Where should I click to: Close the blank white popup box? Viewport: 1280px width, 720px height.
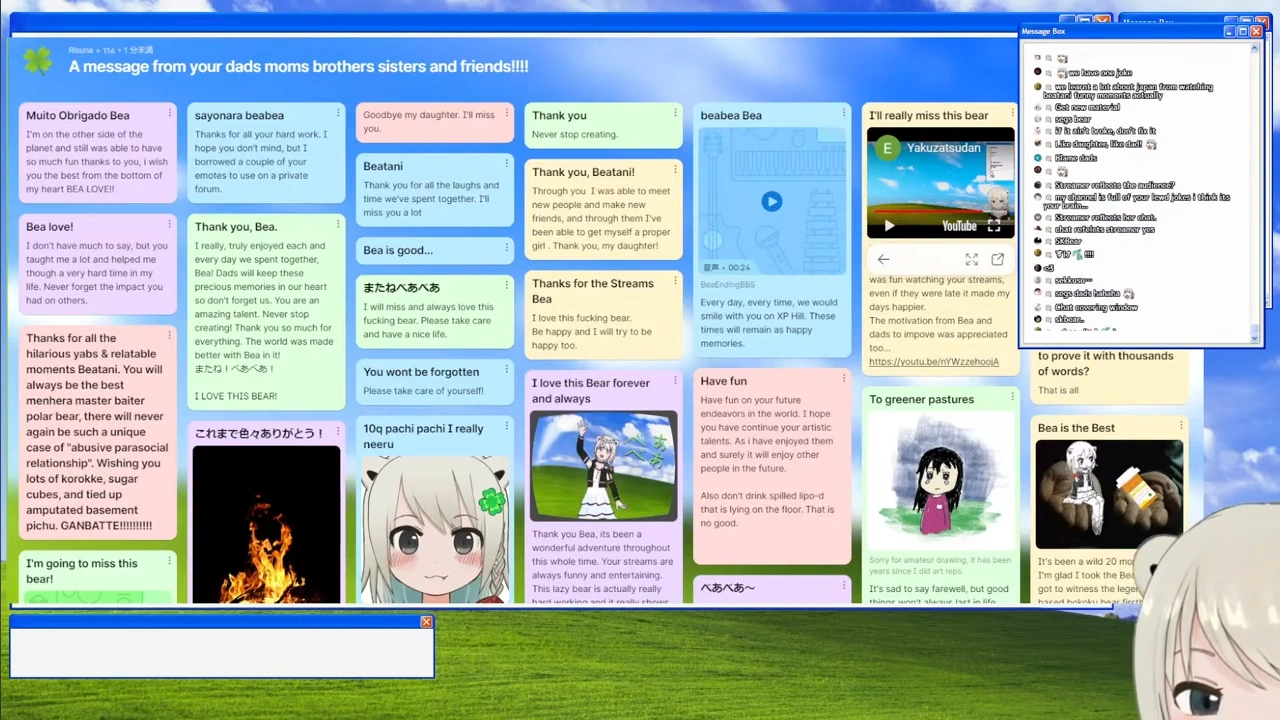[426, 623]
